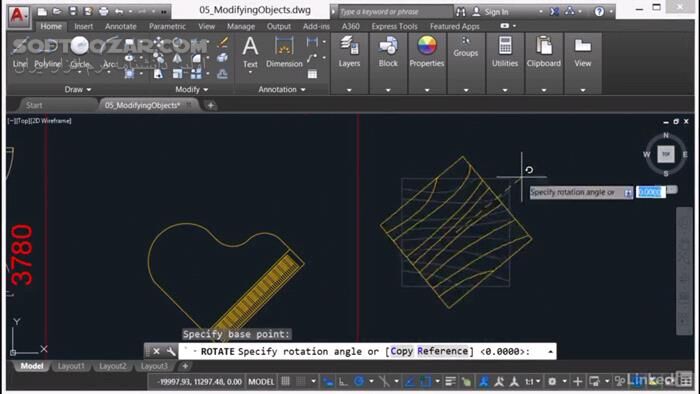Click the add layout plus button
This screenshot has width=700, height=394.
185,366
